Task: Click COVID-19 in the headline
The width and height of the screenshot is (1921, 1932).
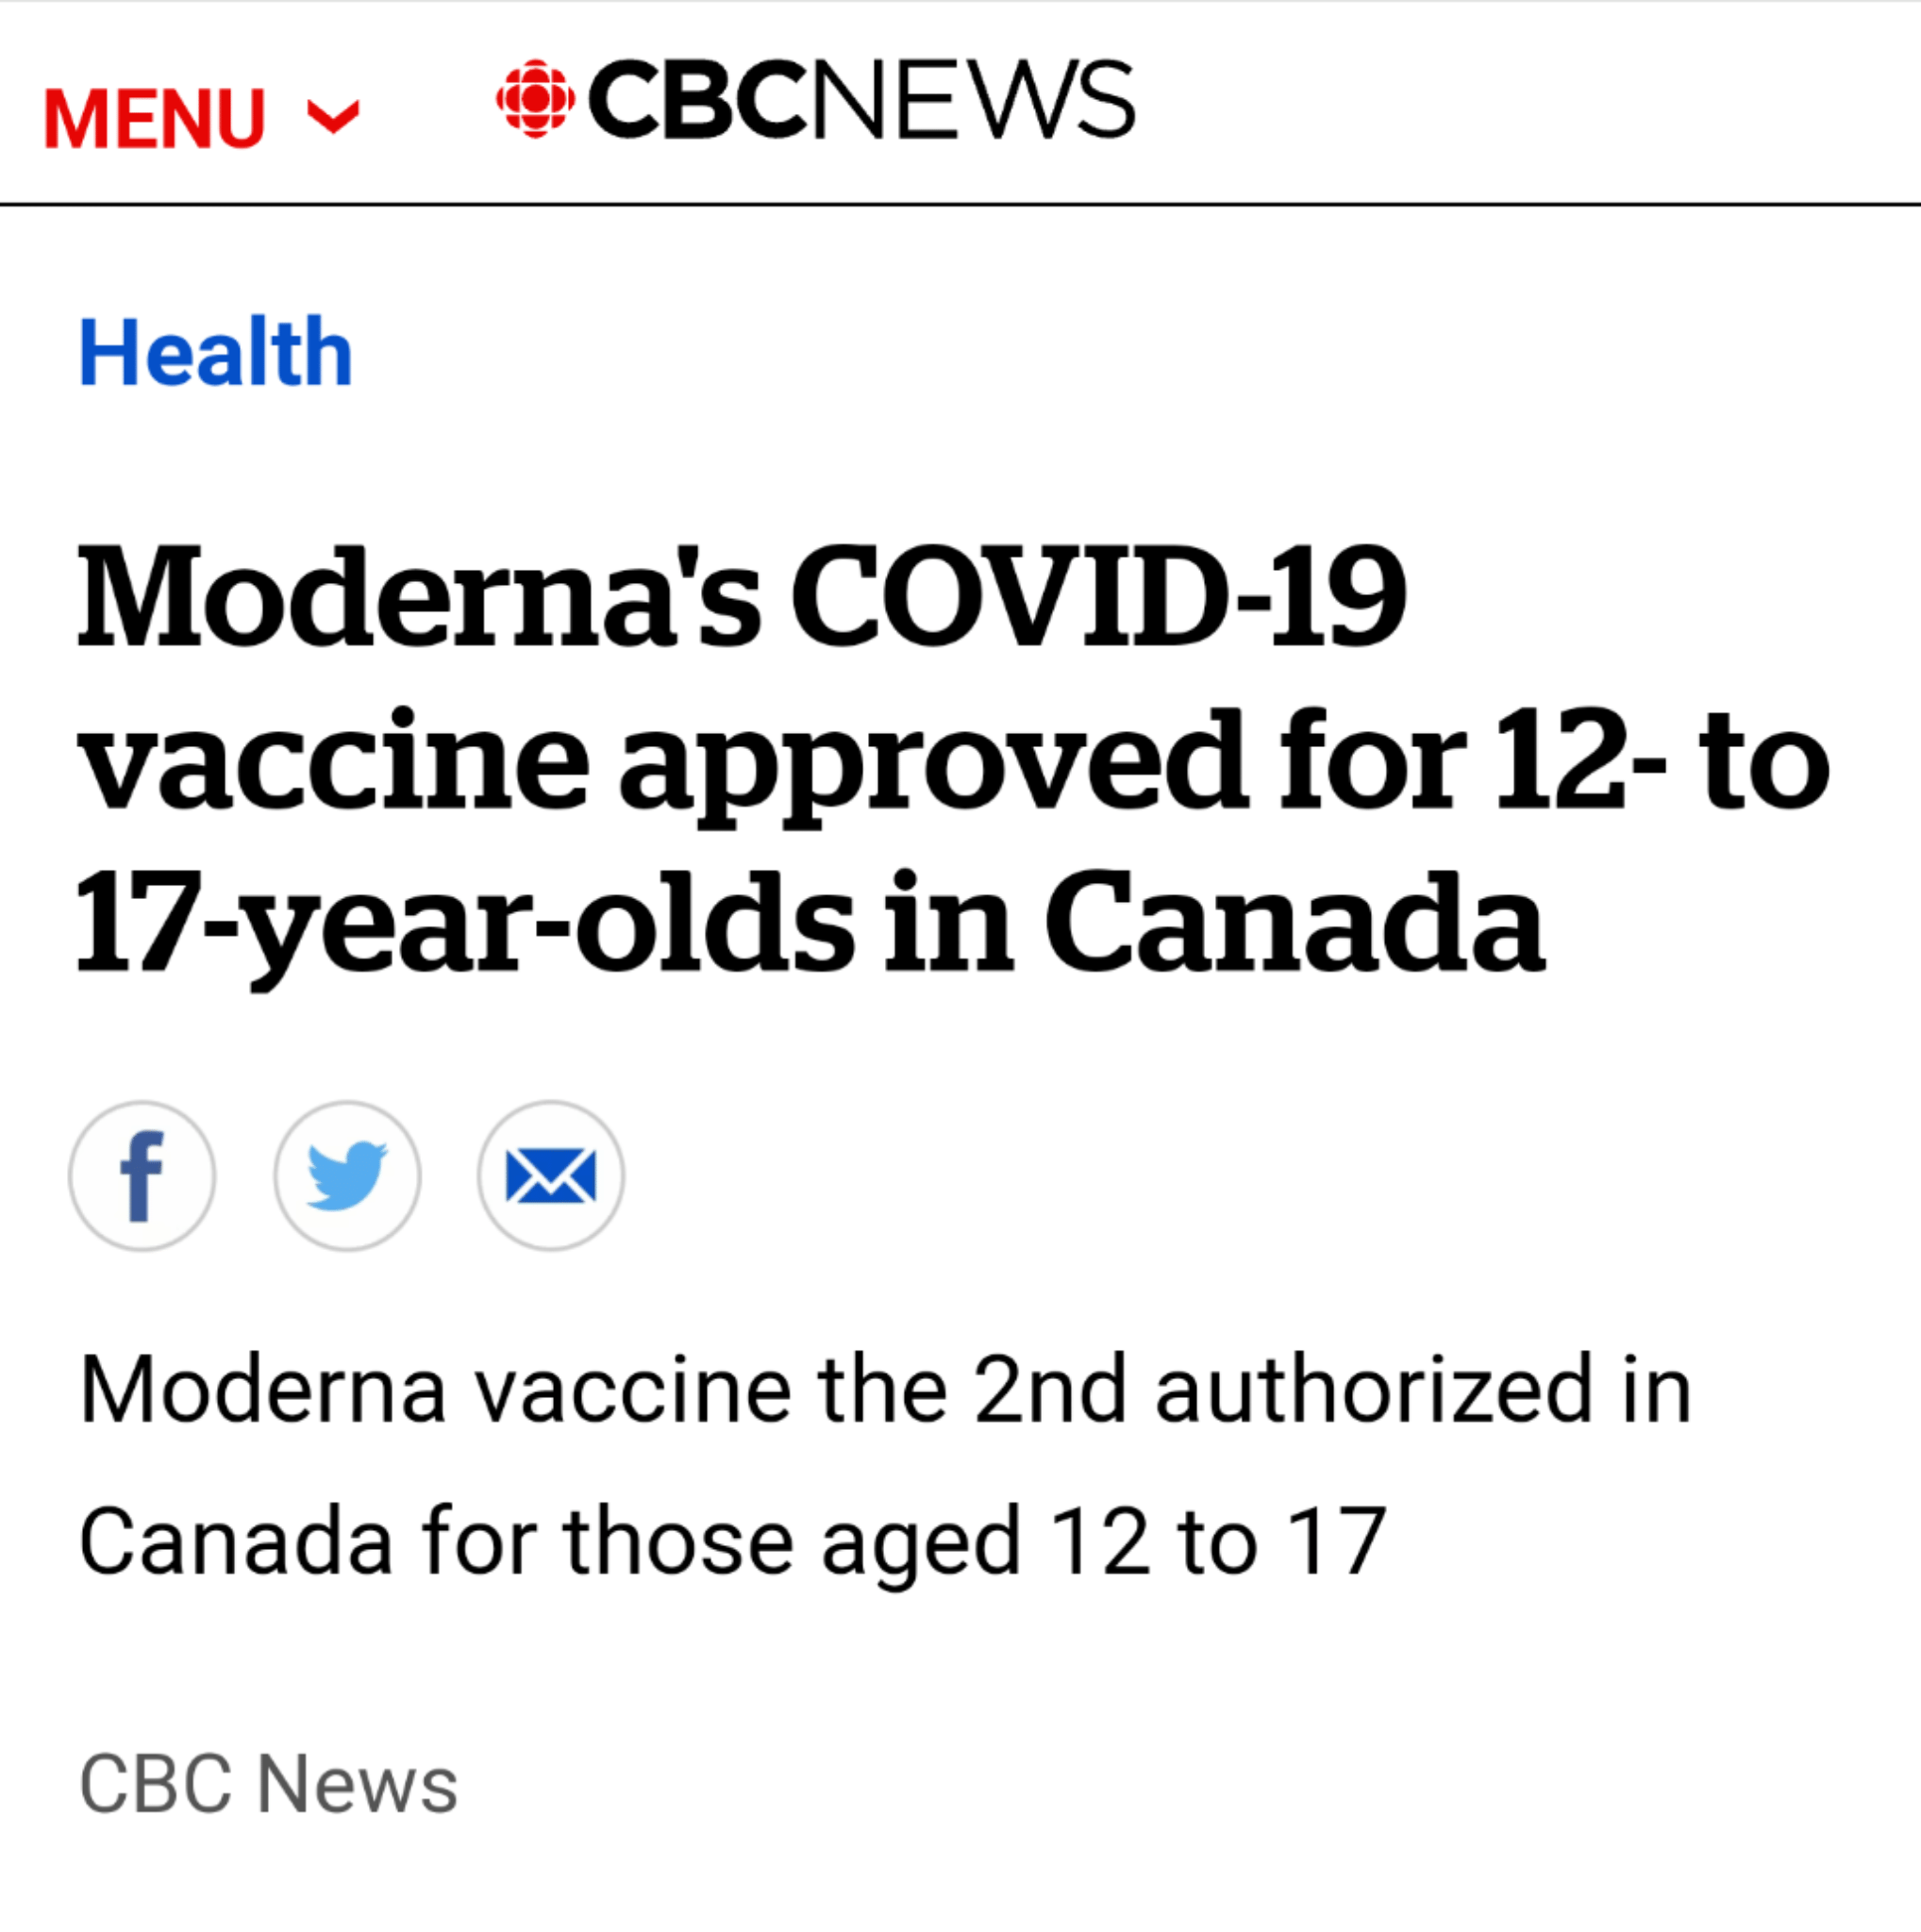Action: (x=1099, y=597)
